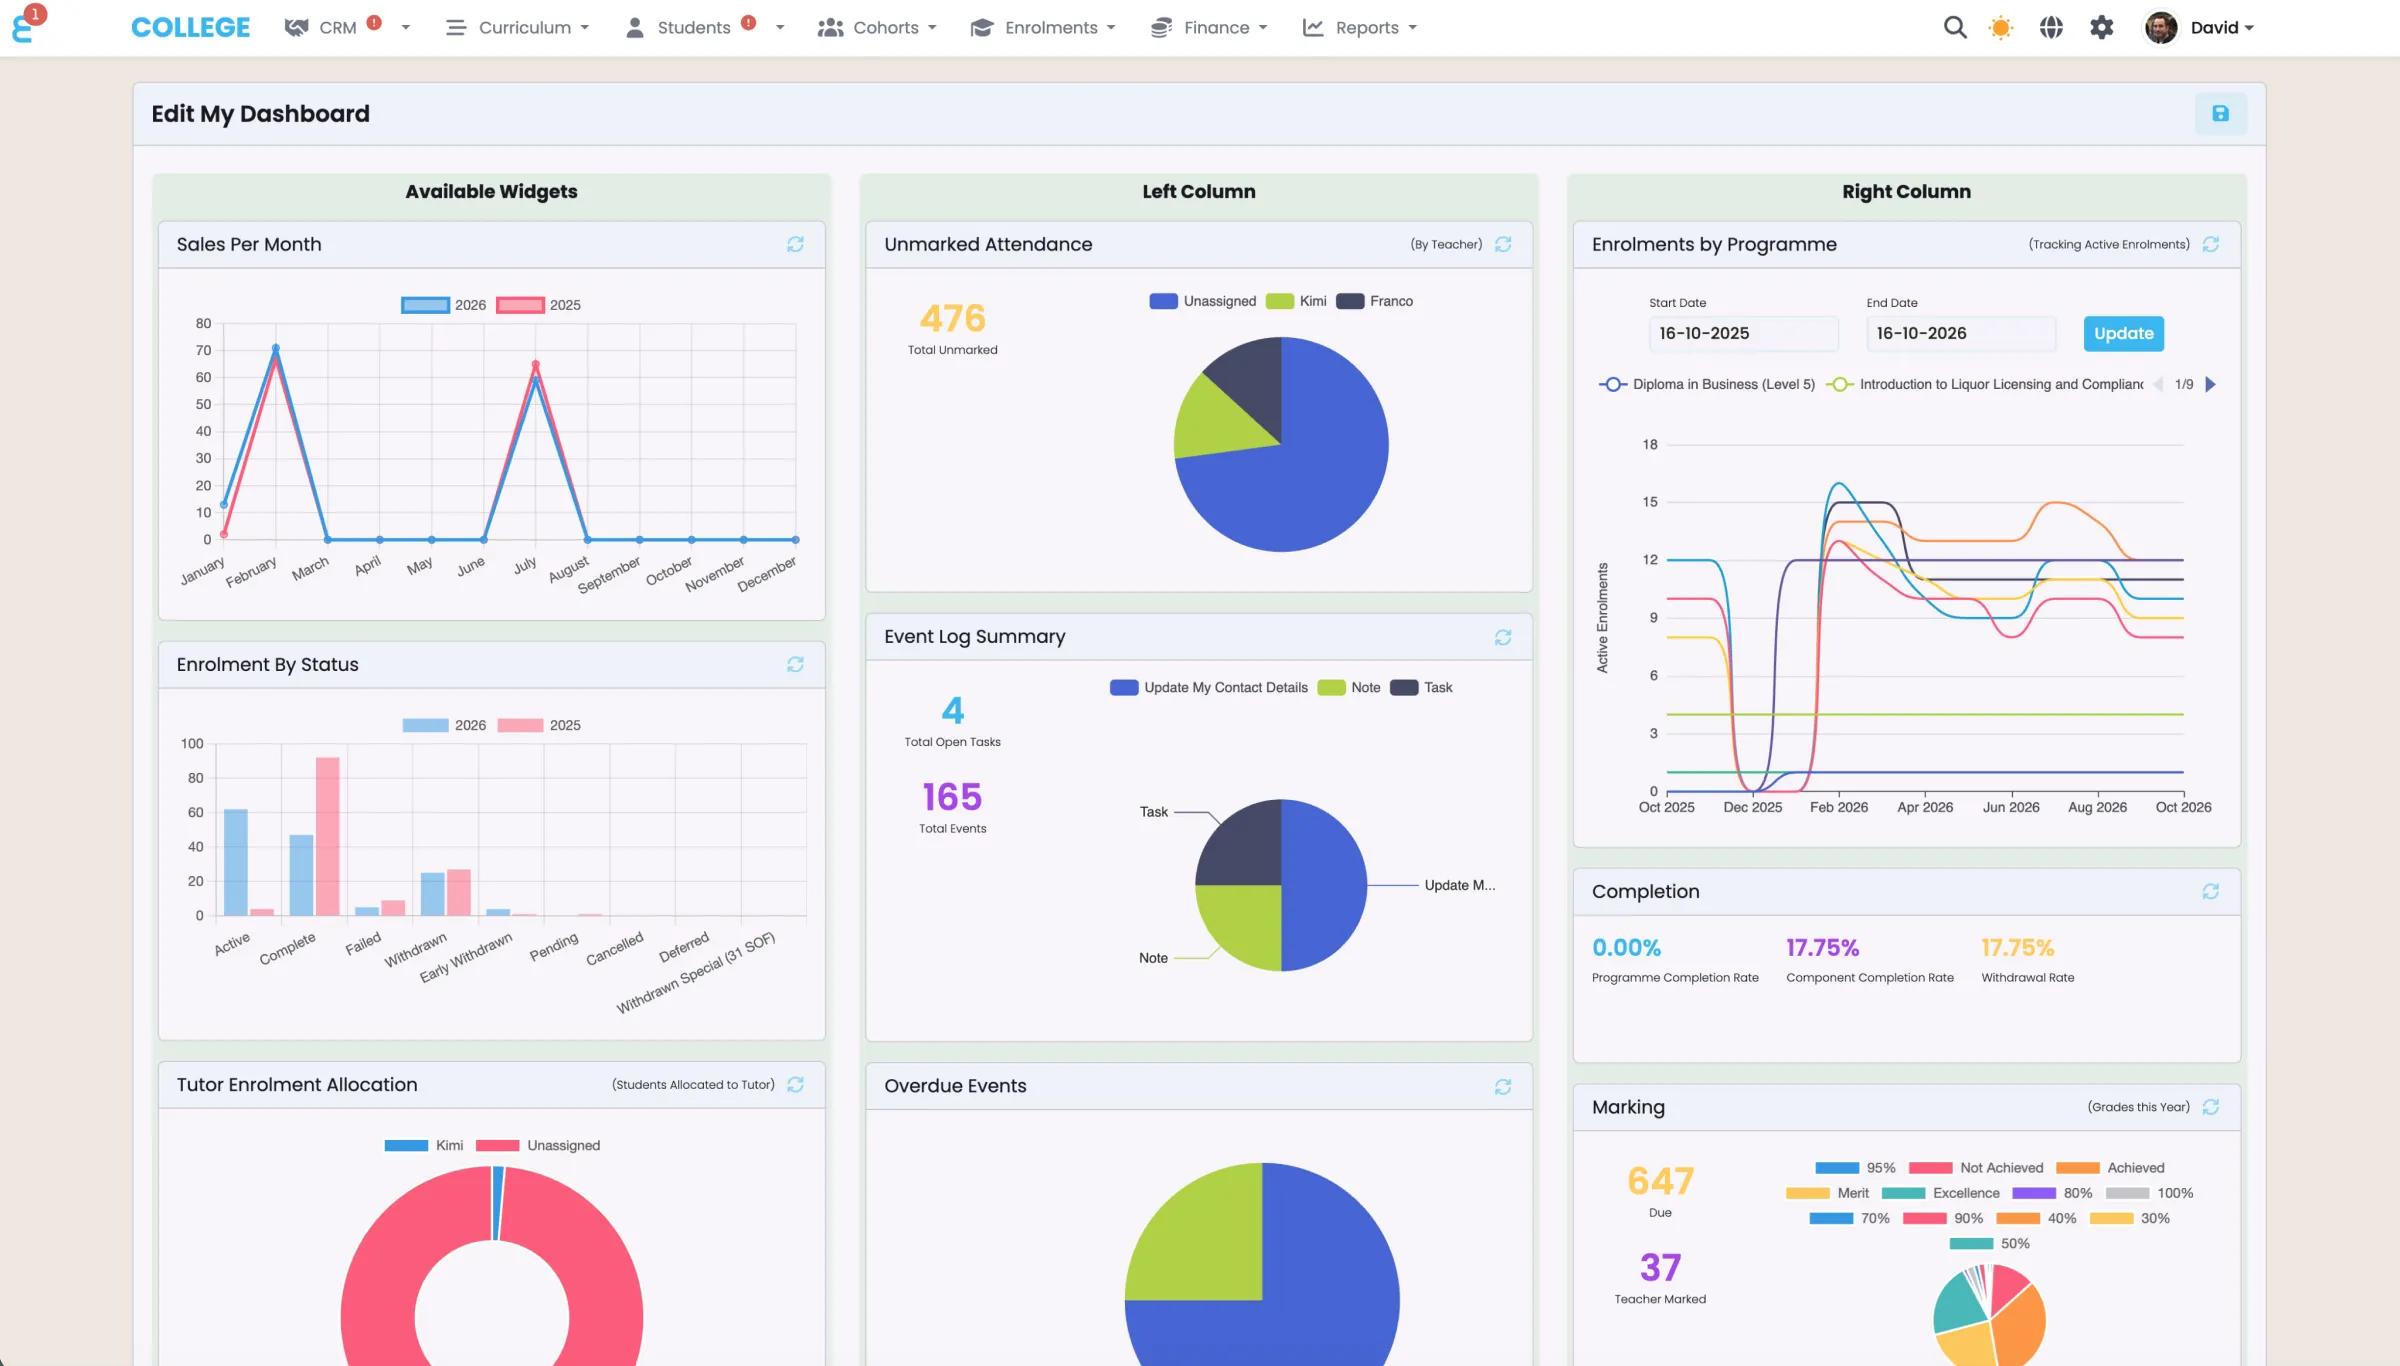Viewport: 2400px width, 1366px height.
Task: Toggle Kimi legend in Unmarked Attendance
Action: [1295, 301]
